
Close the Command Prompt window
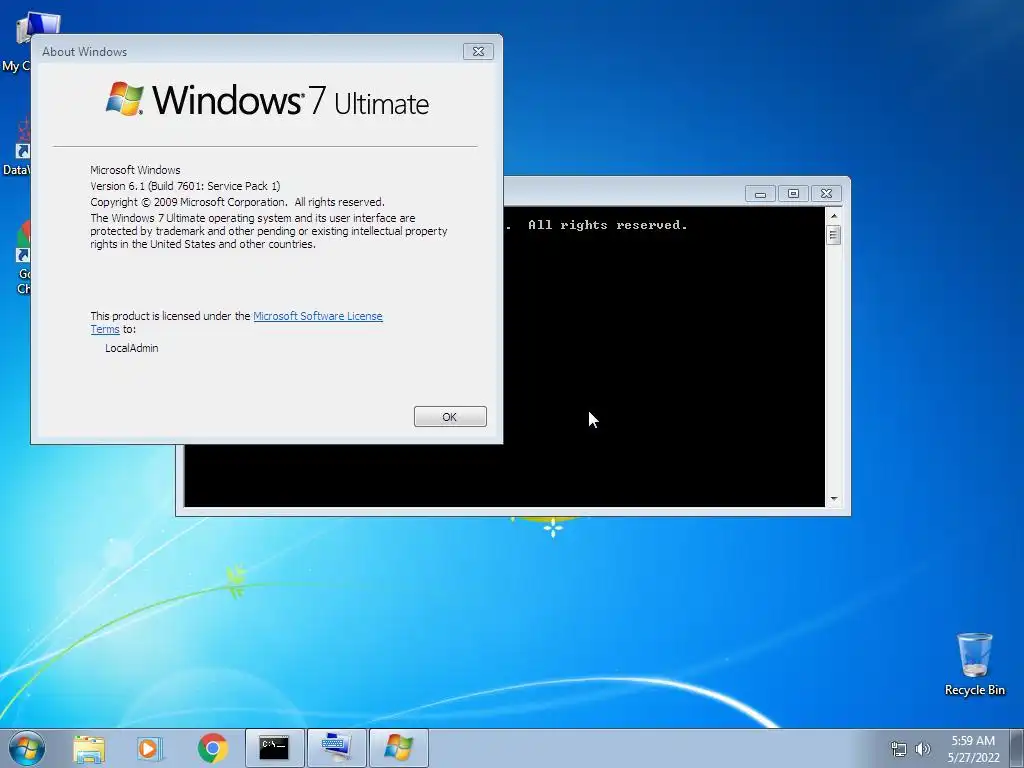click(826, 194)
